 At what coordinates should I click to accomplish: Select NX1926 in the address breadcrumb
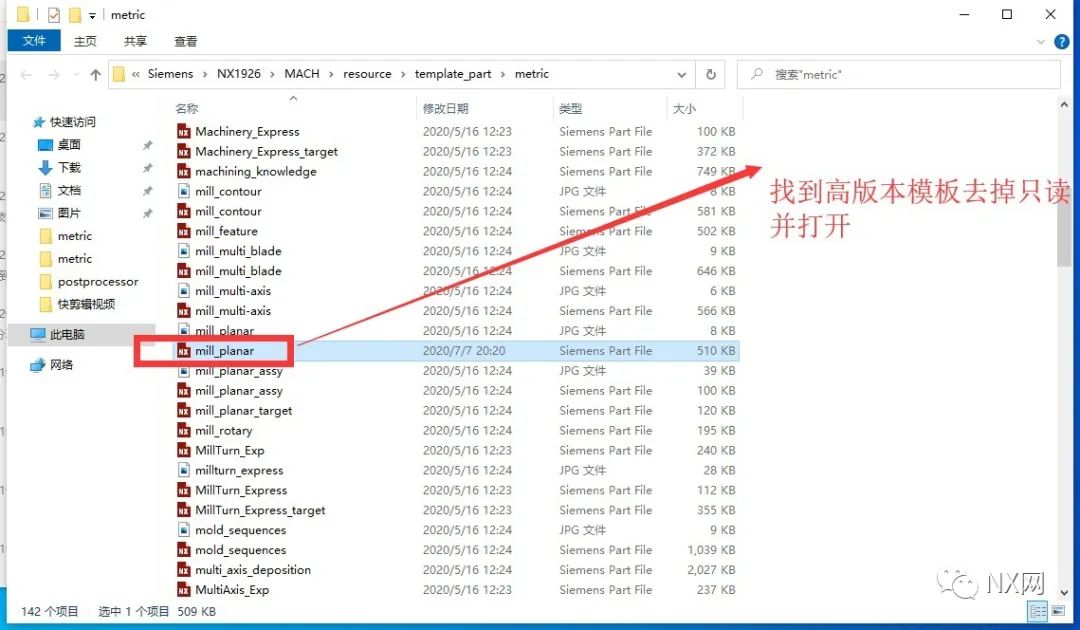238,74
